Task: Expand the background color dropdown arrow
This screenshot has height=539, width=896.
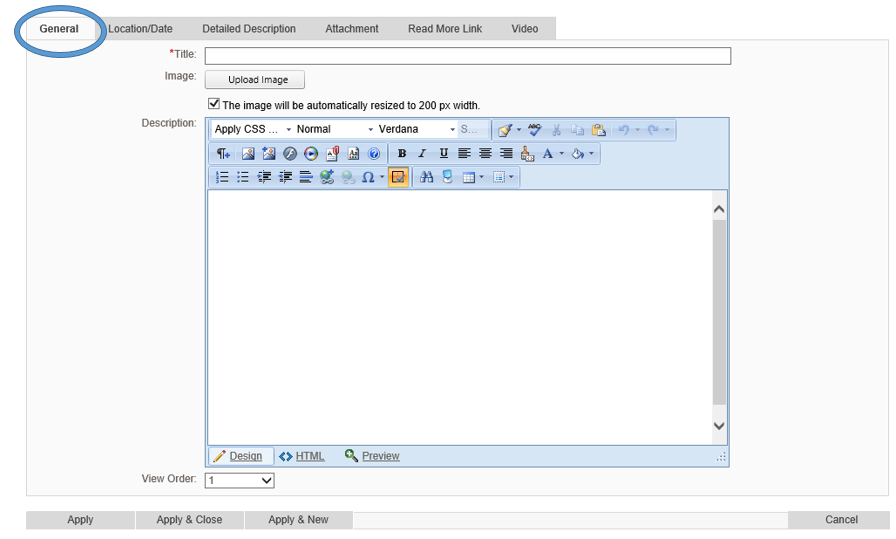Action: coord(591,153)
